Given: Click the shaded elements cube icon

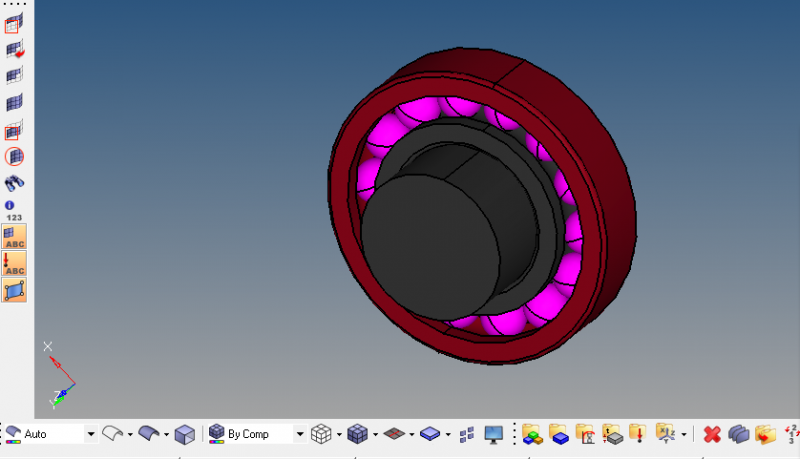Looking at the screenshot, I should (358, 434).
